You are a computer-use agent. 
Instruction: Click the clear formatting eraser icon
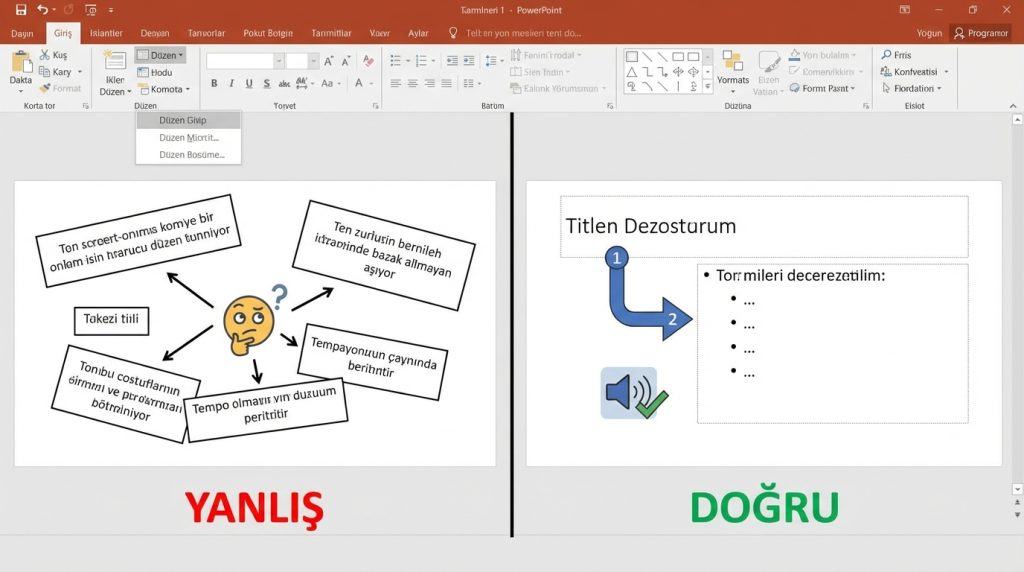368,61
